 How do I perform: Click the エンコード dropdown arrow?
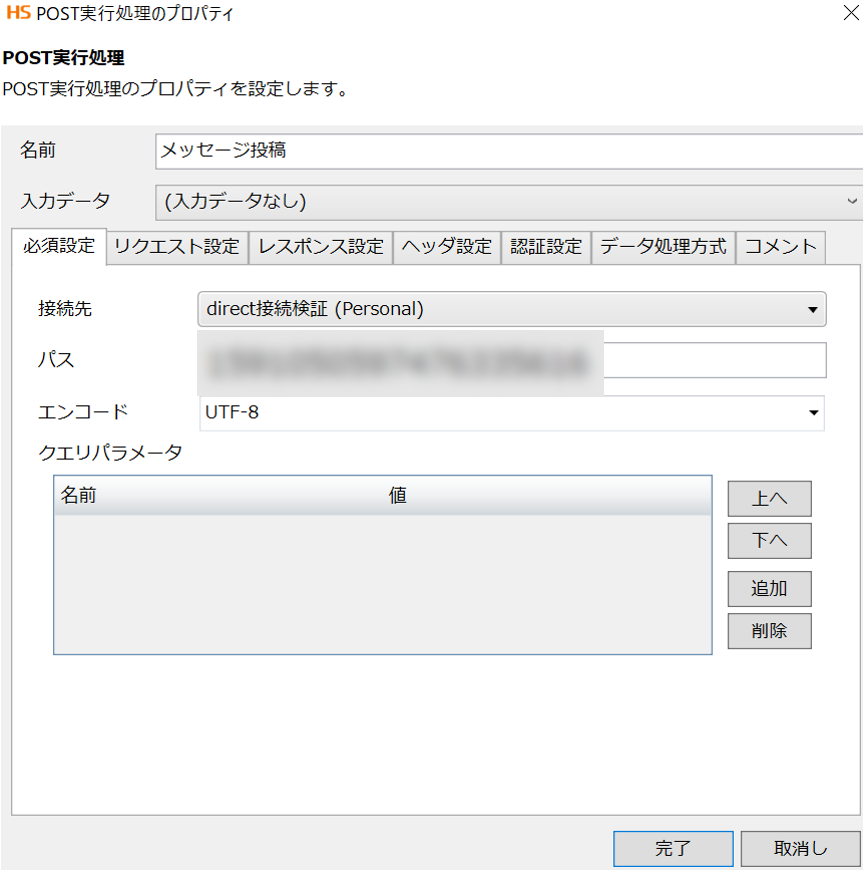tap(814, 413)
